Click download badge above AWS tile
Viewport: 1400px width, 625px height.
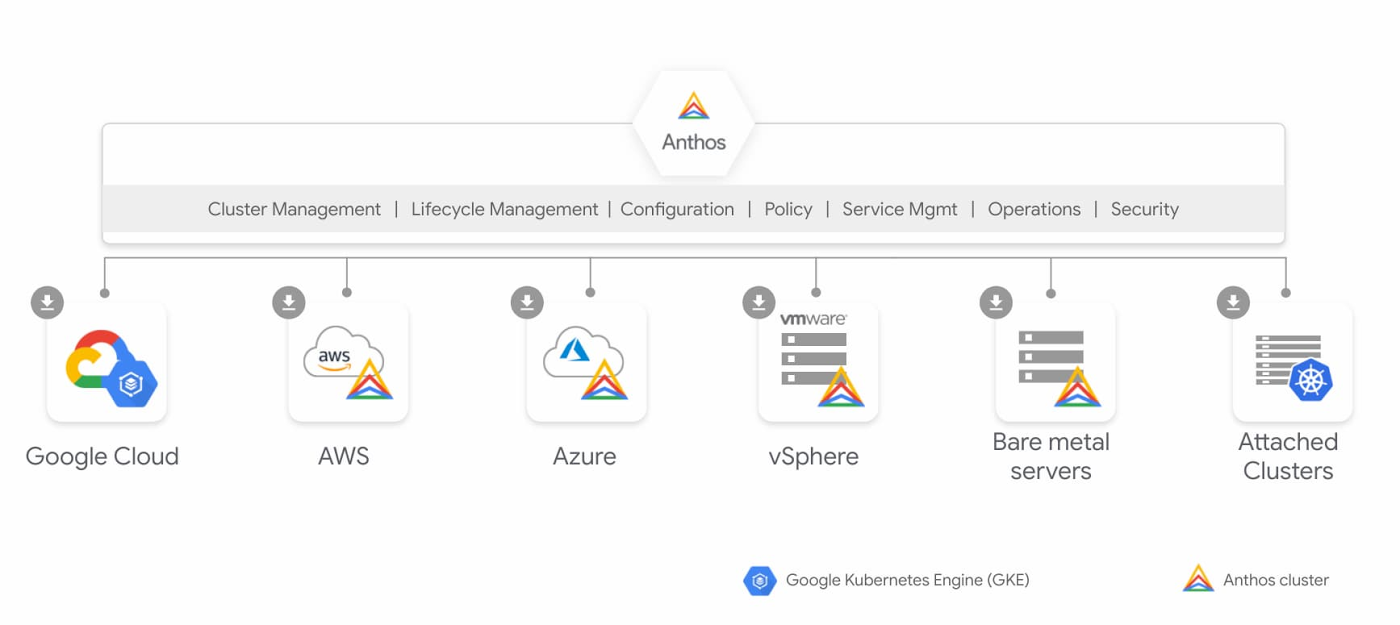[x=289, y=302]
